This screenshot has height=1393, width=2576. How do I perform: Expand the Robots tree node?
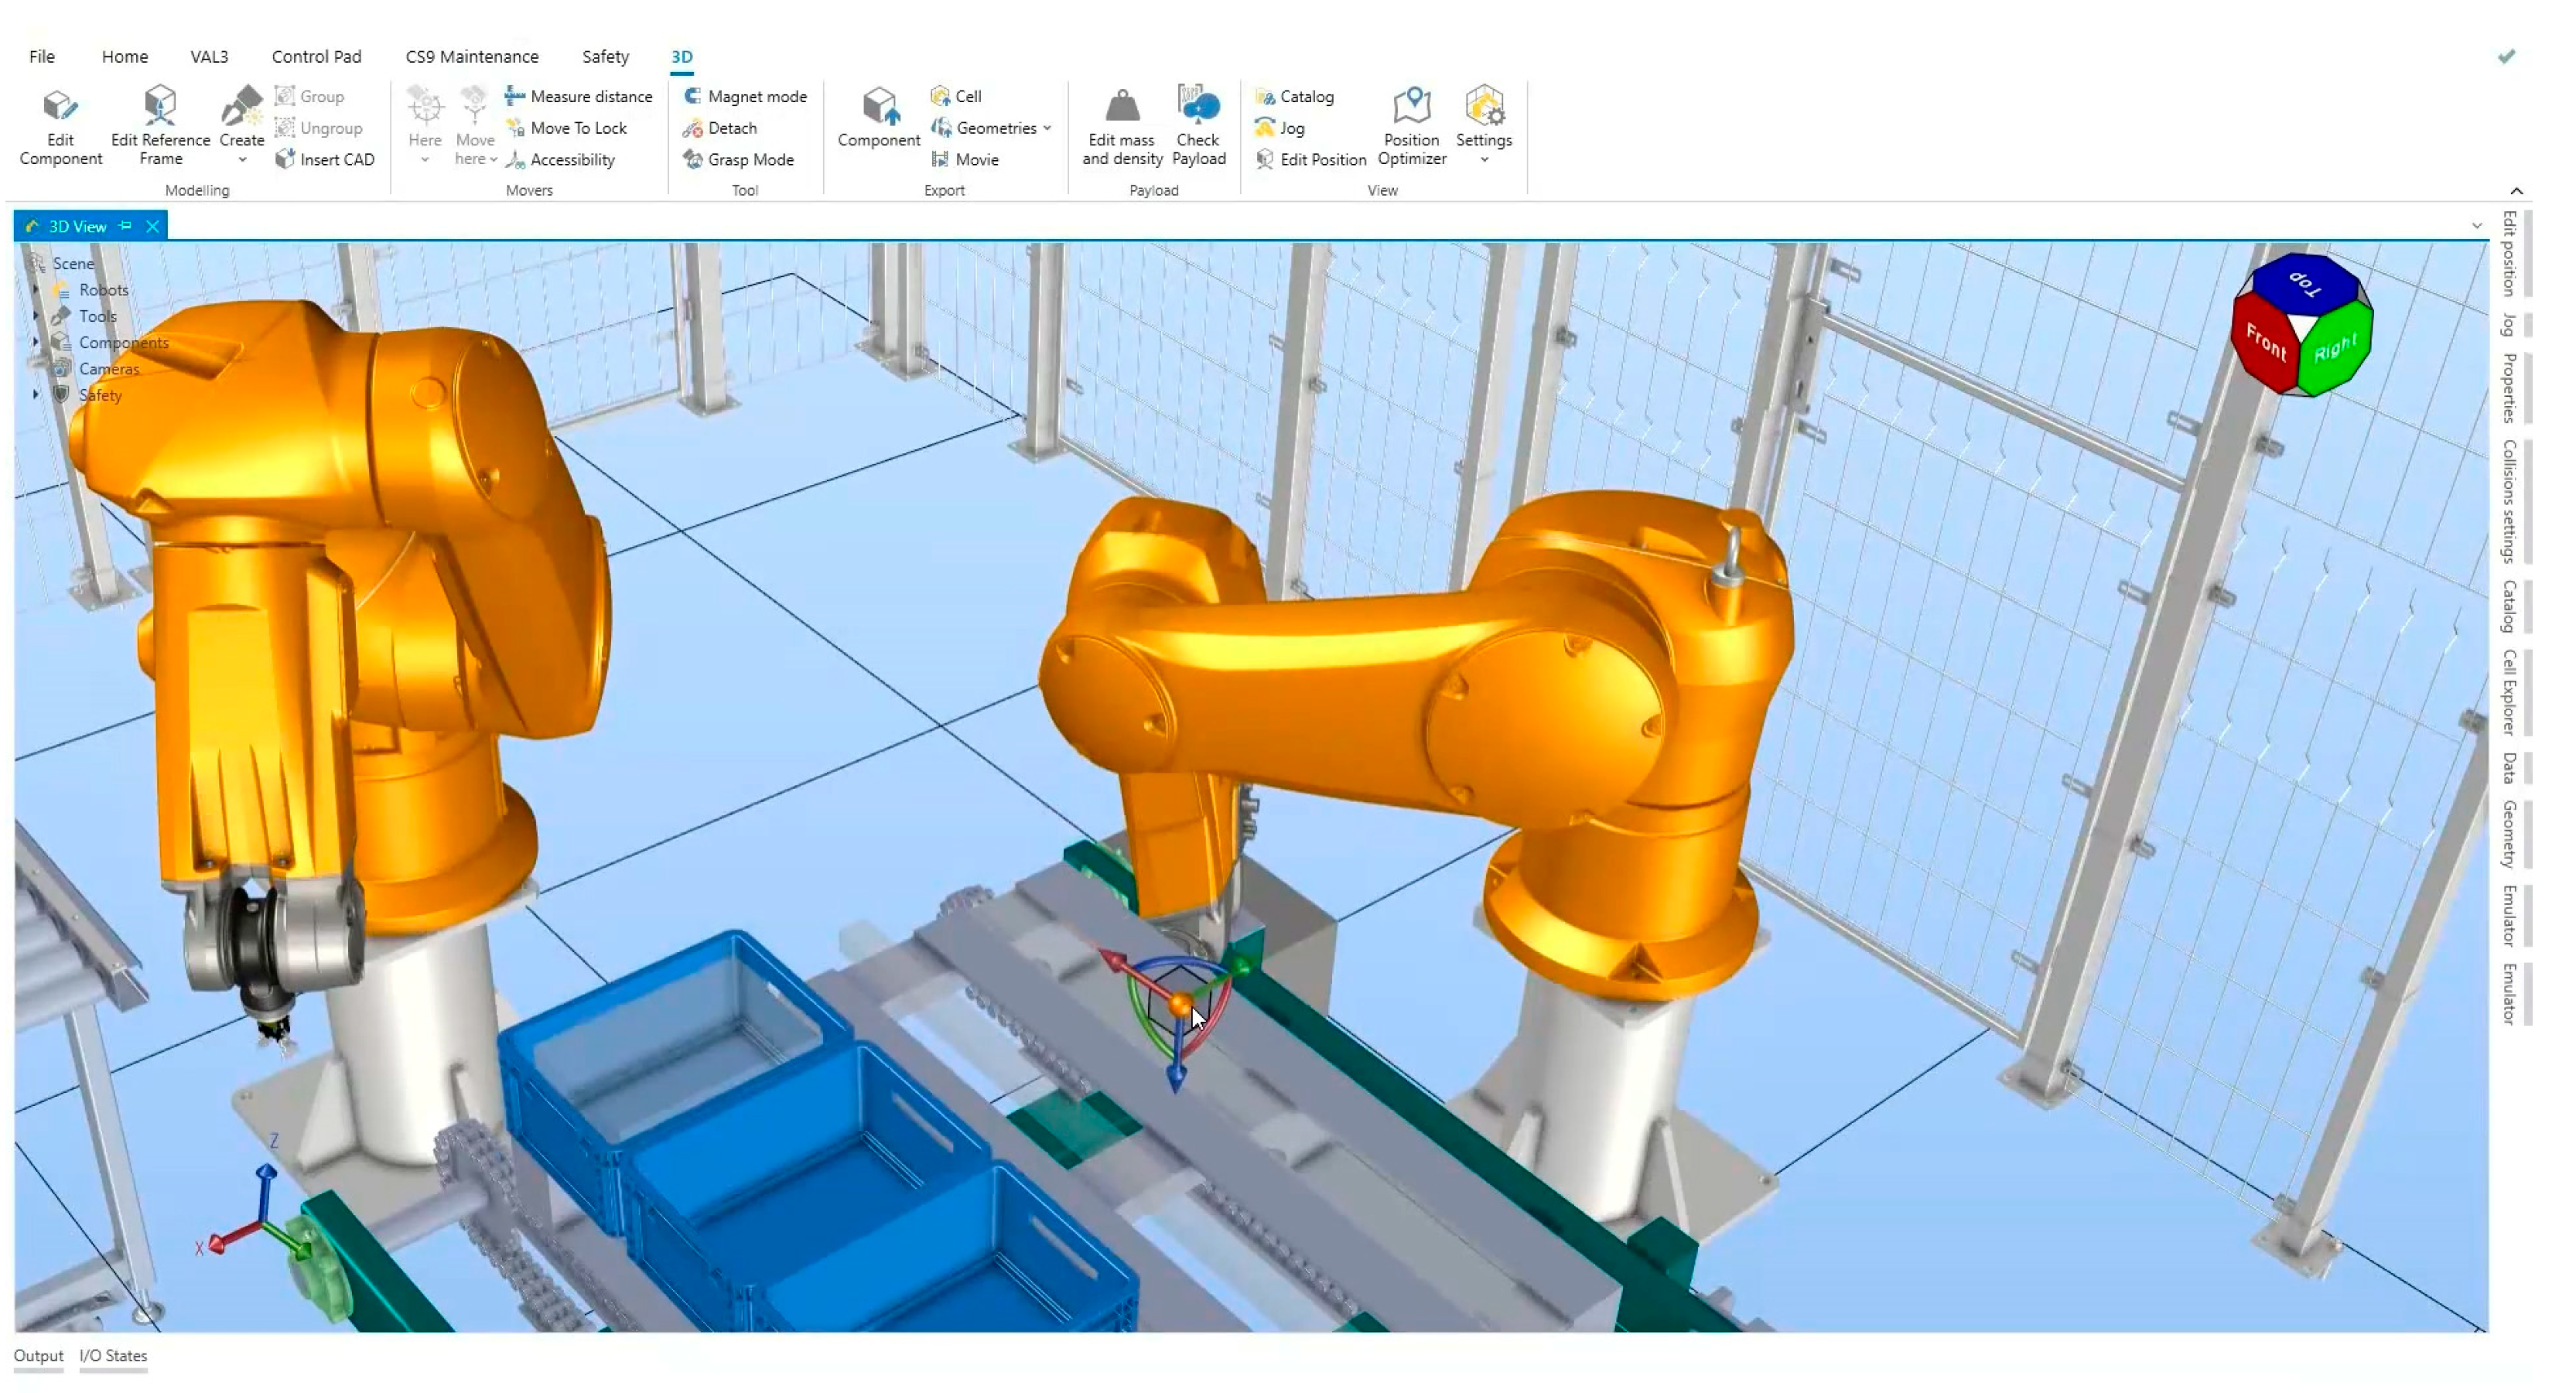tap(36, 290)
